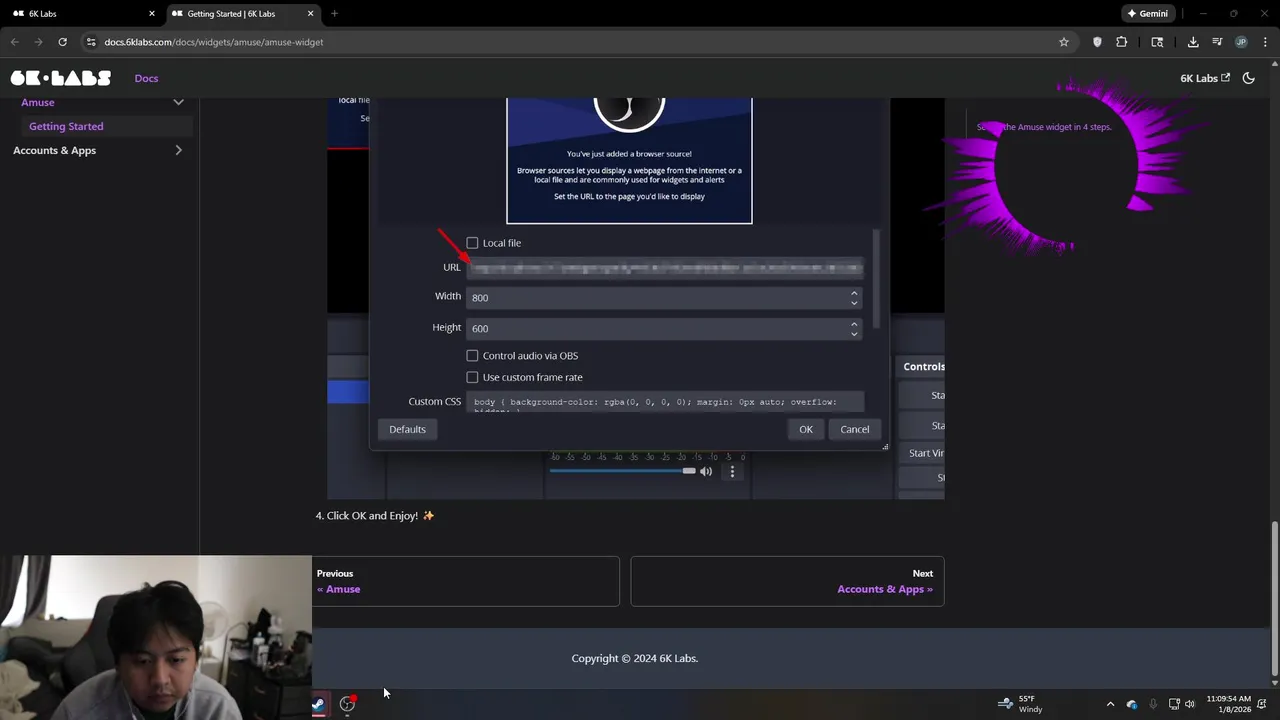Click the page vertical scrollbar thumb
This screenshot has width=1280, height=720.
(x=1274, y=598)
